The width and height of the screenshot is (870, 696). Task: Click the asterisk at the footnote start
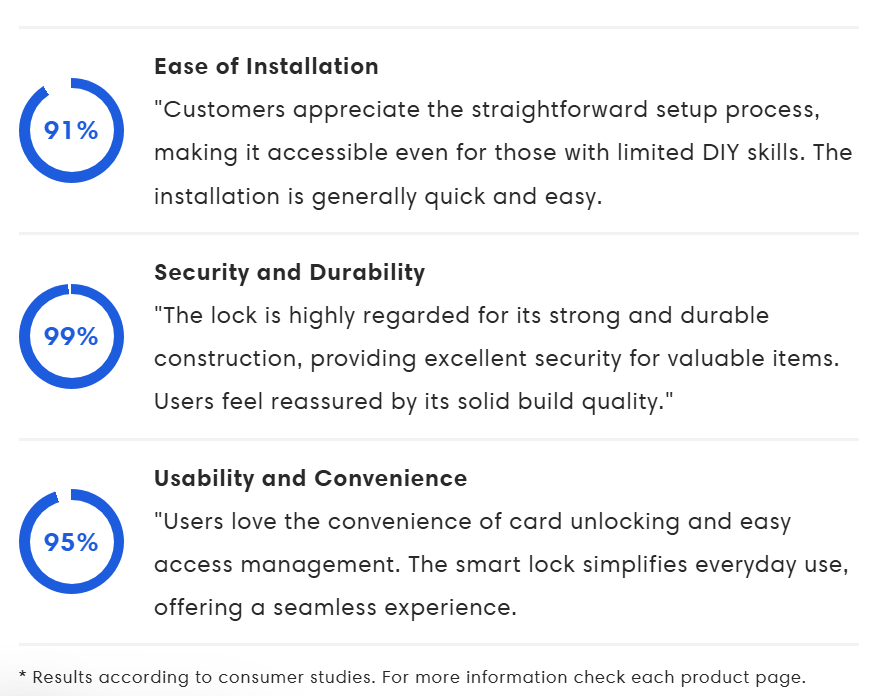(x=23, y=675)
